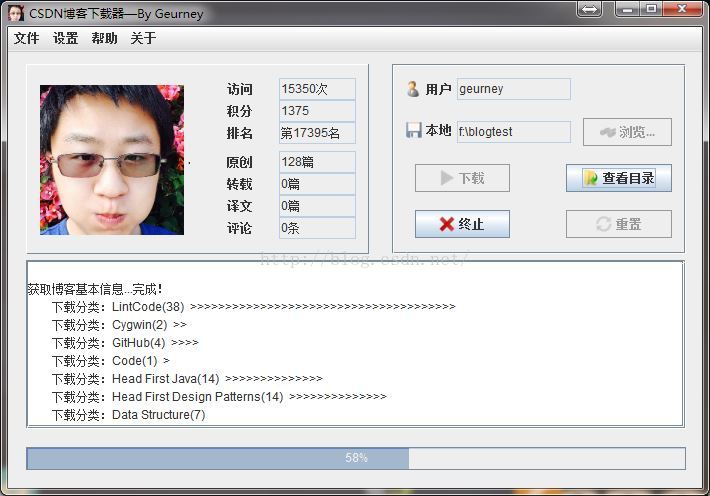Click the refresh icon on 重置
This screenshot has height=496, width=710.
pos(603,224)
